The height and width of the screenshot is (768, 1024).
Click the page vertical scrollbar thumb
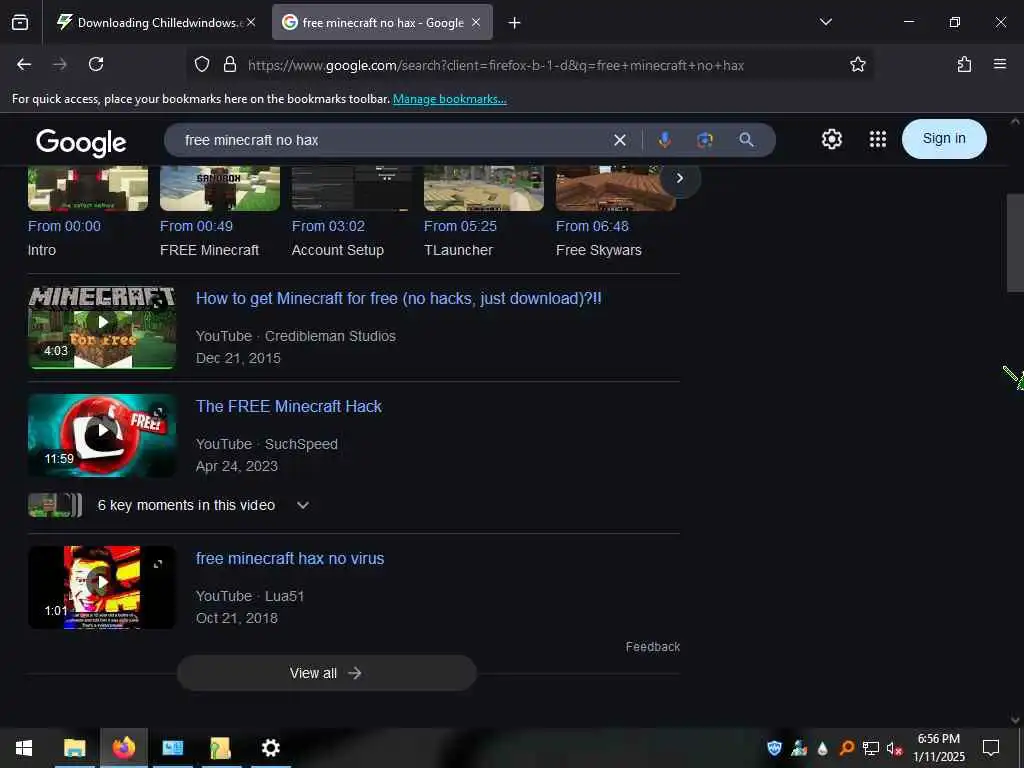point(1015,243)
